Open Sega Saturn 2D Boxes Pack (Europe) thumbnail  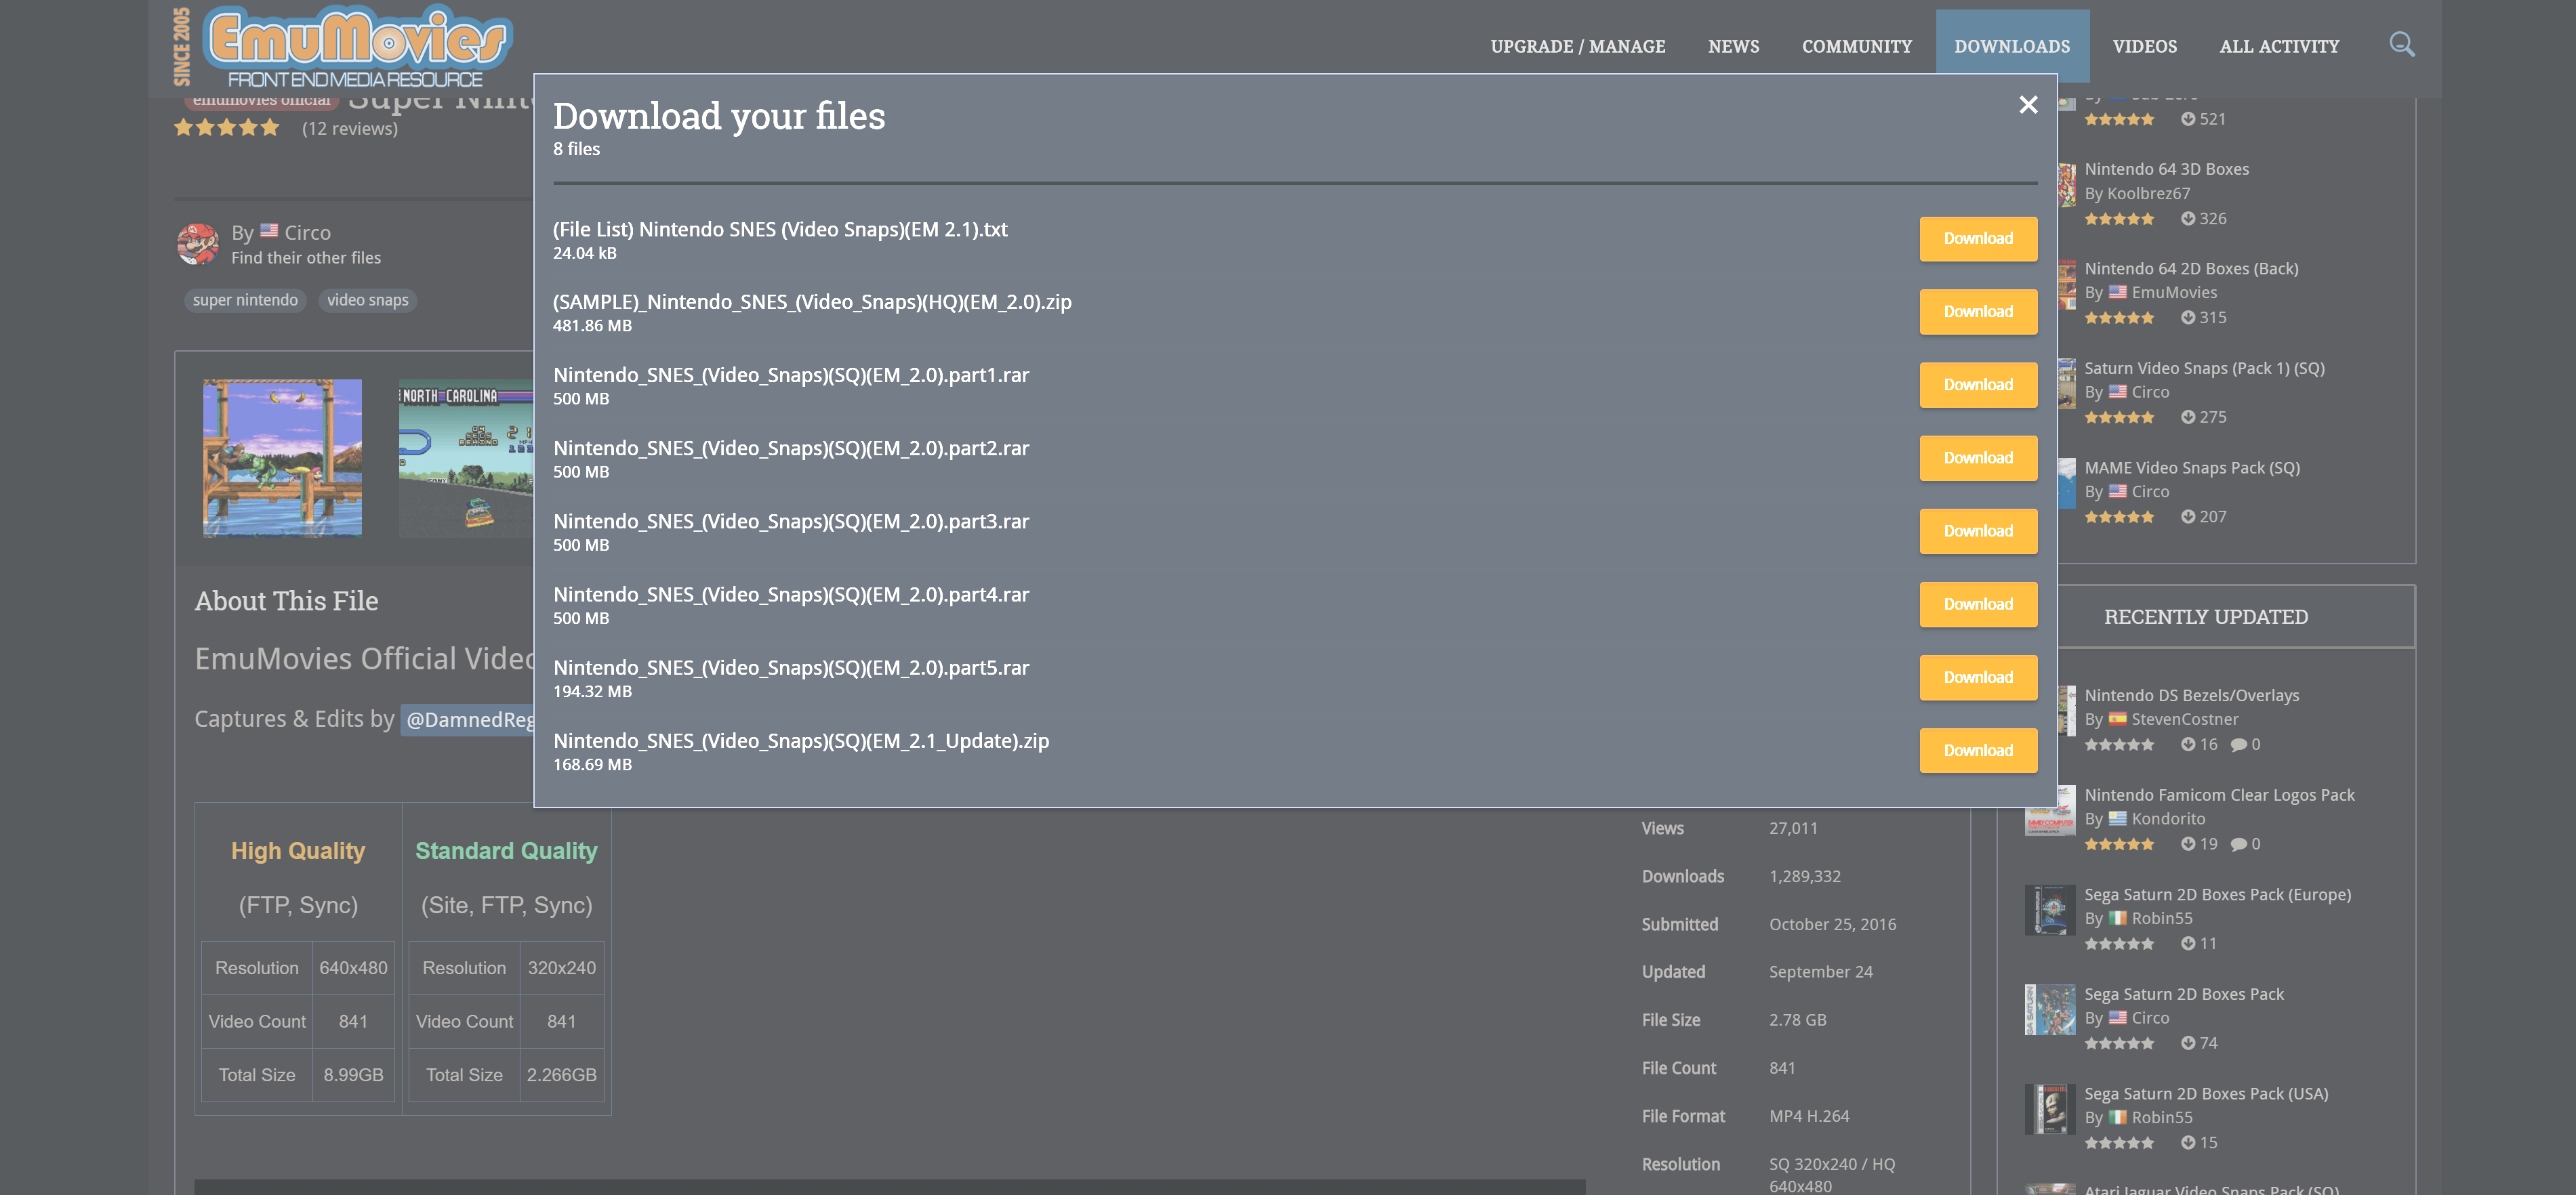pos(2050,910)
